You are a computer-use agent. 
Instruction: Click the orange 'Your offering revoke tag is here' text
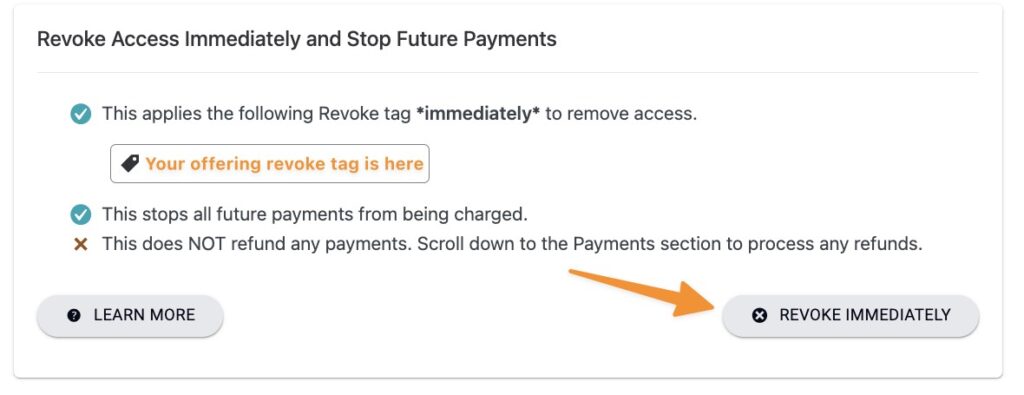pyautogui.click(x=284, y=164)
